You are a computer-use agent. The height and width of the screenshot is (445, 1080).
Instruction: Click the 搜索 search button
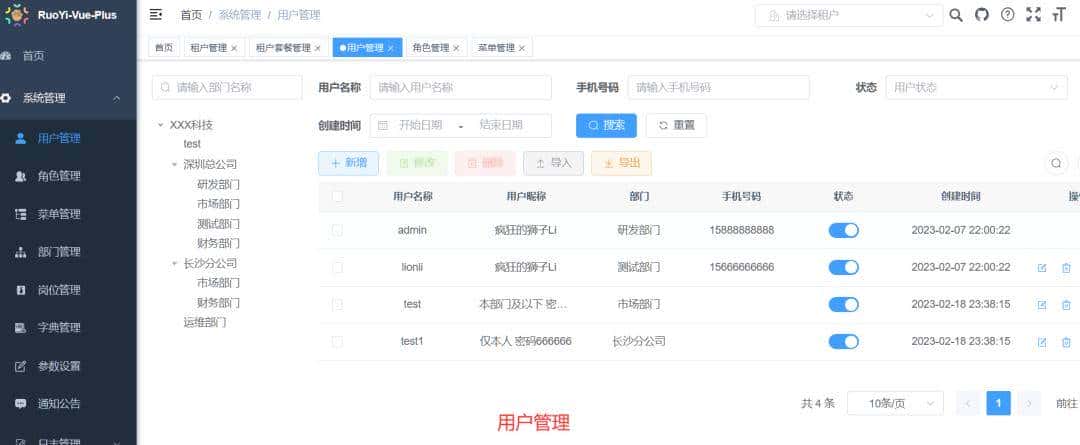tap(606, 125)
